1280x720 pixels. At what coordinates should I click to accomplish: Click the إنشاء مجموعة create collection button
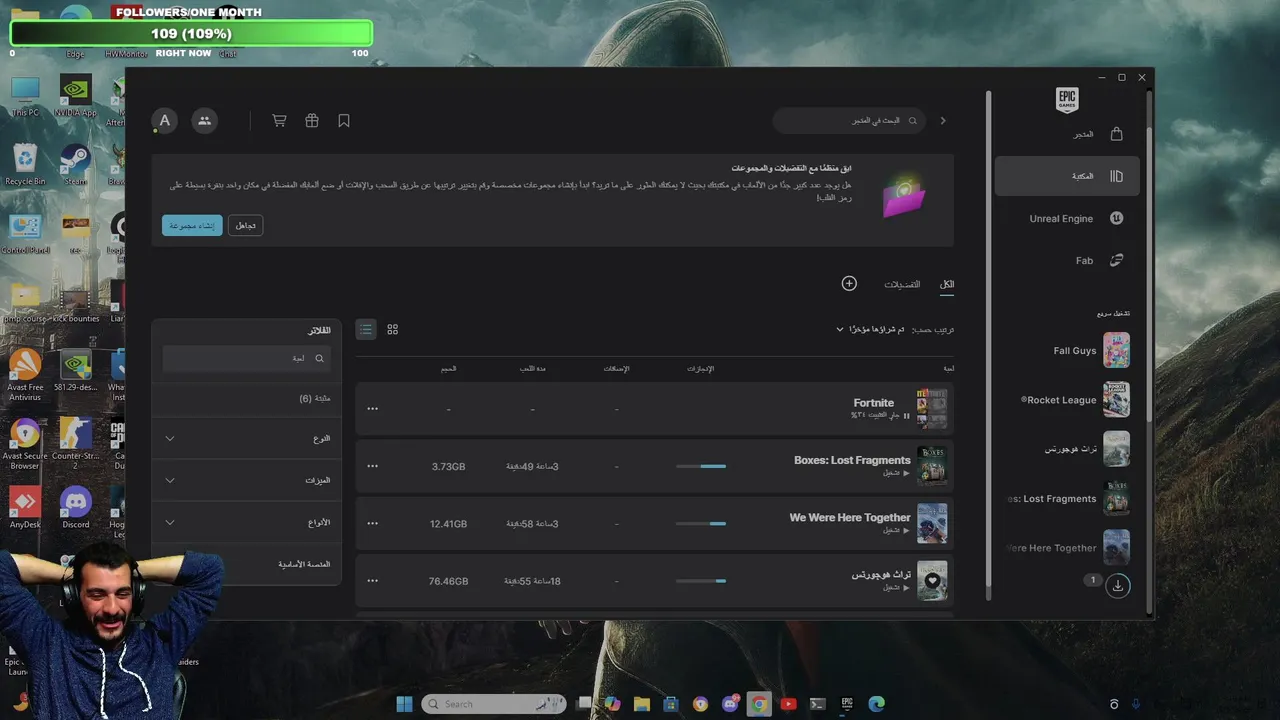[x=192, y=226]
